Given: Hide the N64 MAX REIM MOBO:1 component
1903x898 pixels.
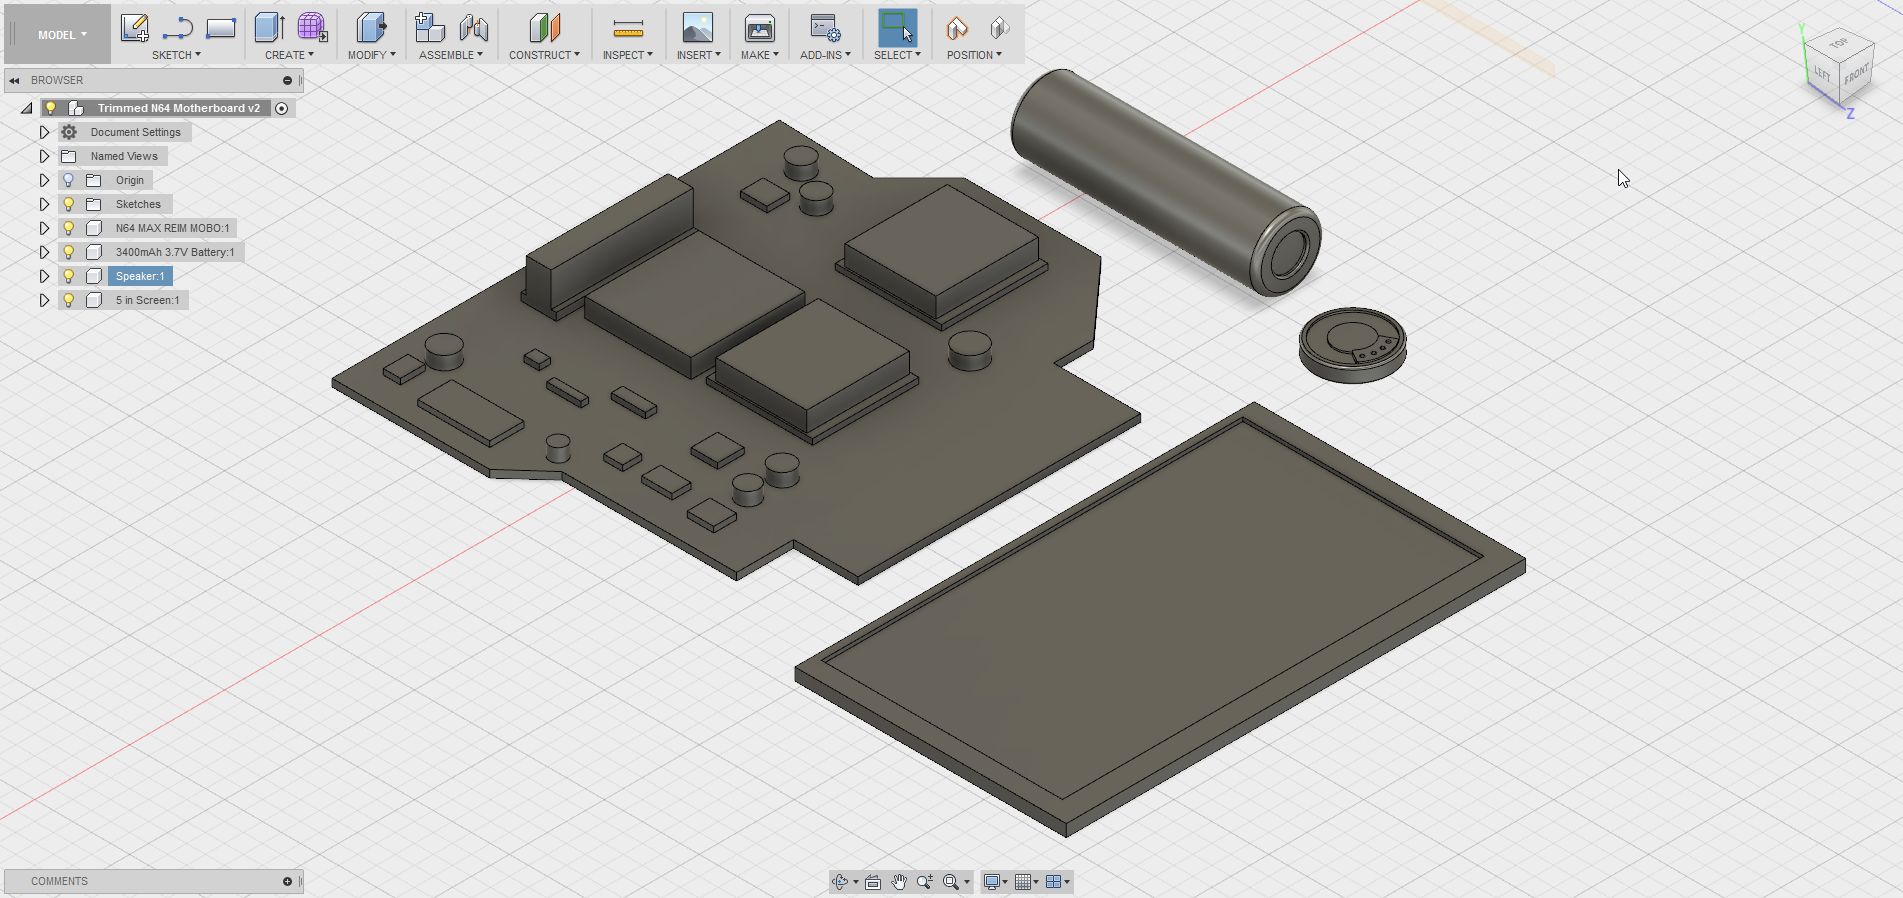Looking at the screenshot, I should tap(68, 228).
